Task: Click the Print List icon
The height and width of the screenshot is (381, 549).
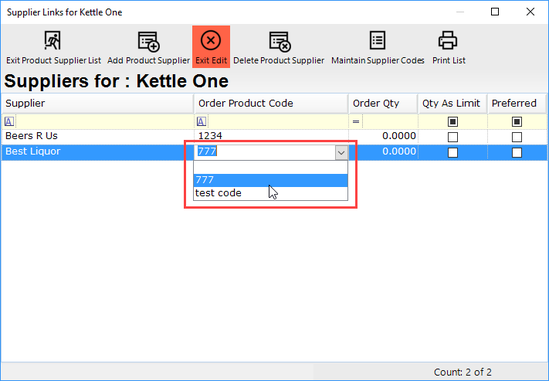Action: pyautogui.click(x=448, y=41)
